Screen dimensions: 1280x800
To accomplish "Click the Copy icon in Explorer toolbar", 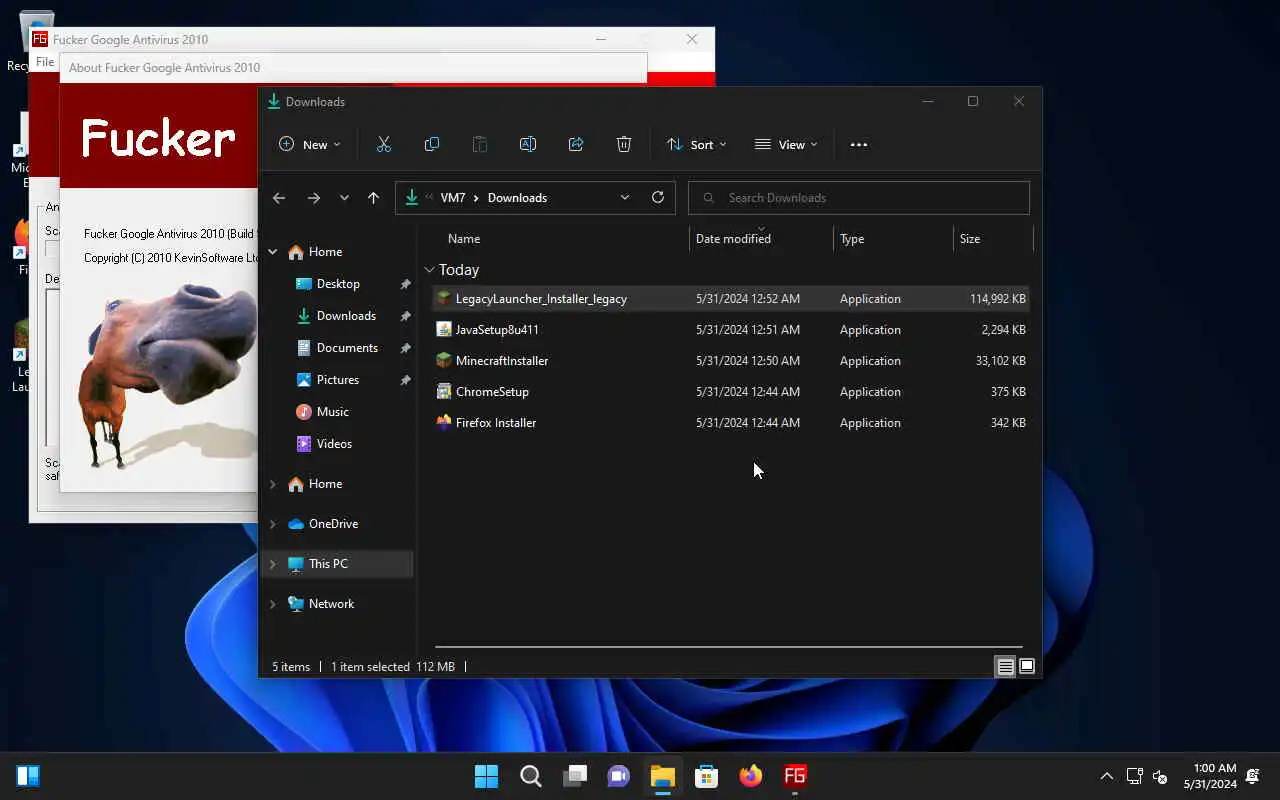I will tap(432, 145).
